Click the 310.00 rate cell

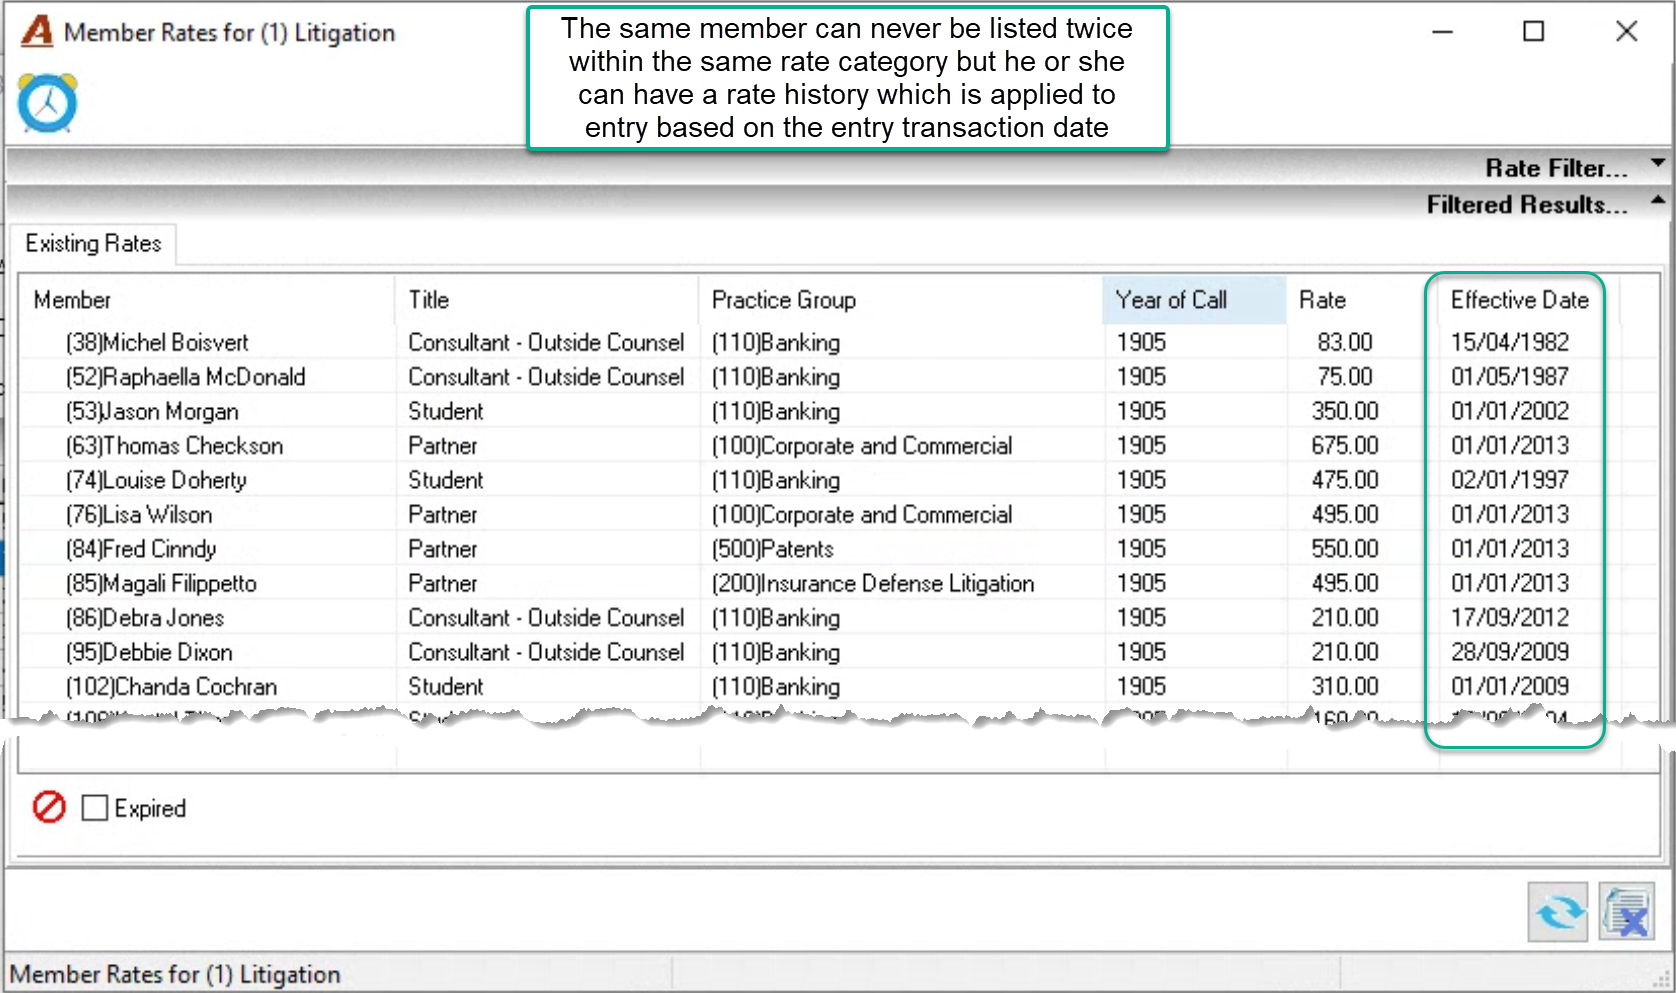click(x=1345, y=687)
